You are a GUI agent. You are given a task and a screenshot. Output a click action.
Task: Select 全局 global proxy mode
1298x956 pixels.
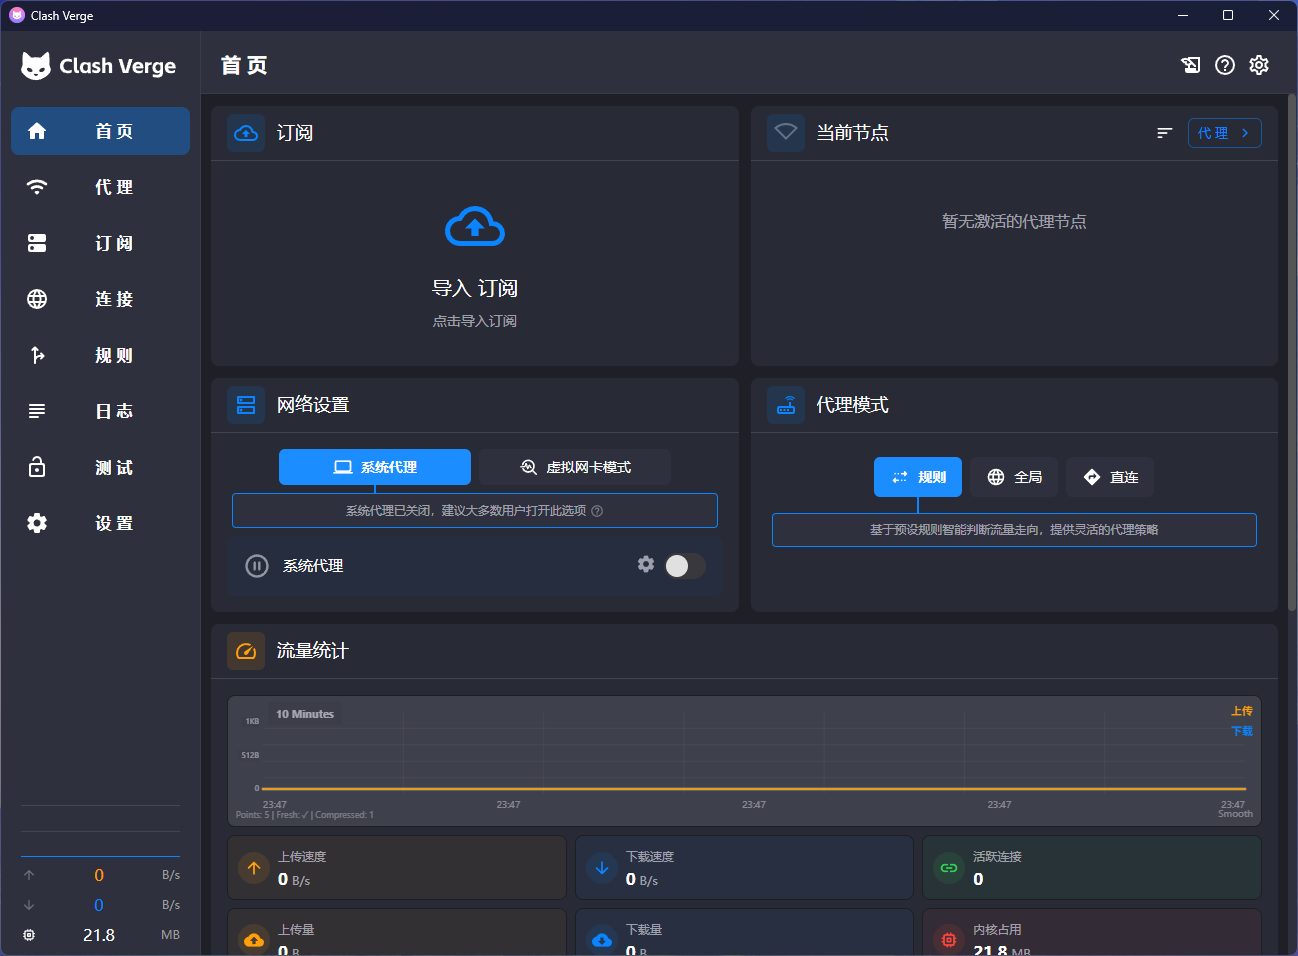(x=1014, y=477)
